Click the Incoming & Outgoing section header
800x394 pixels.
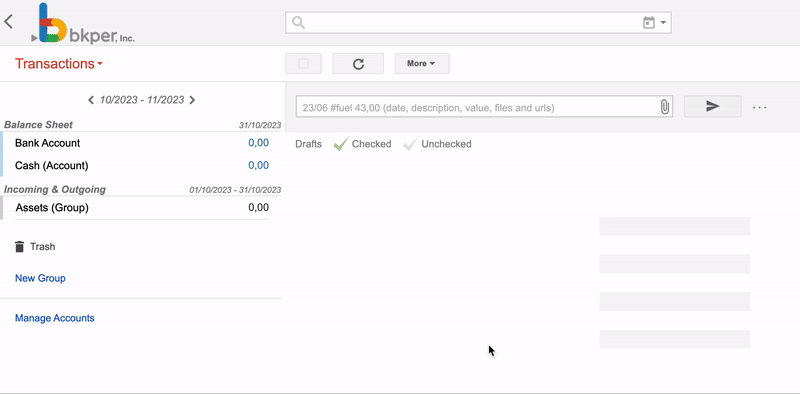55,189
